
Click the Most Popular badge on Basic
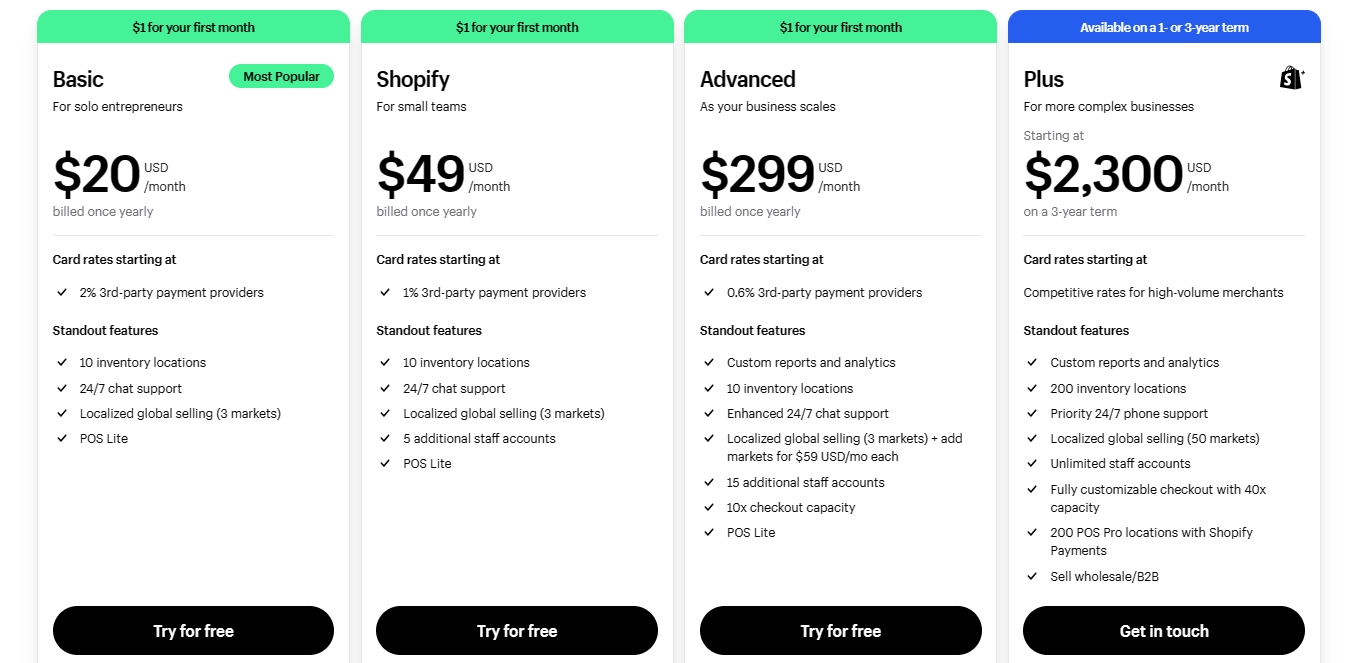click(x=281, y=76)
